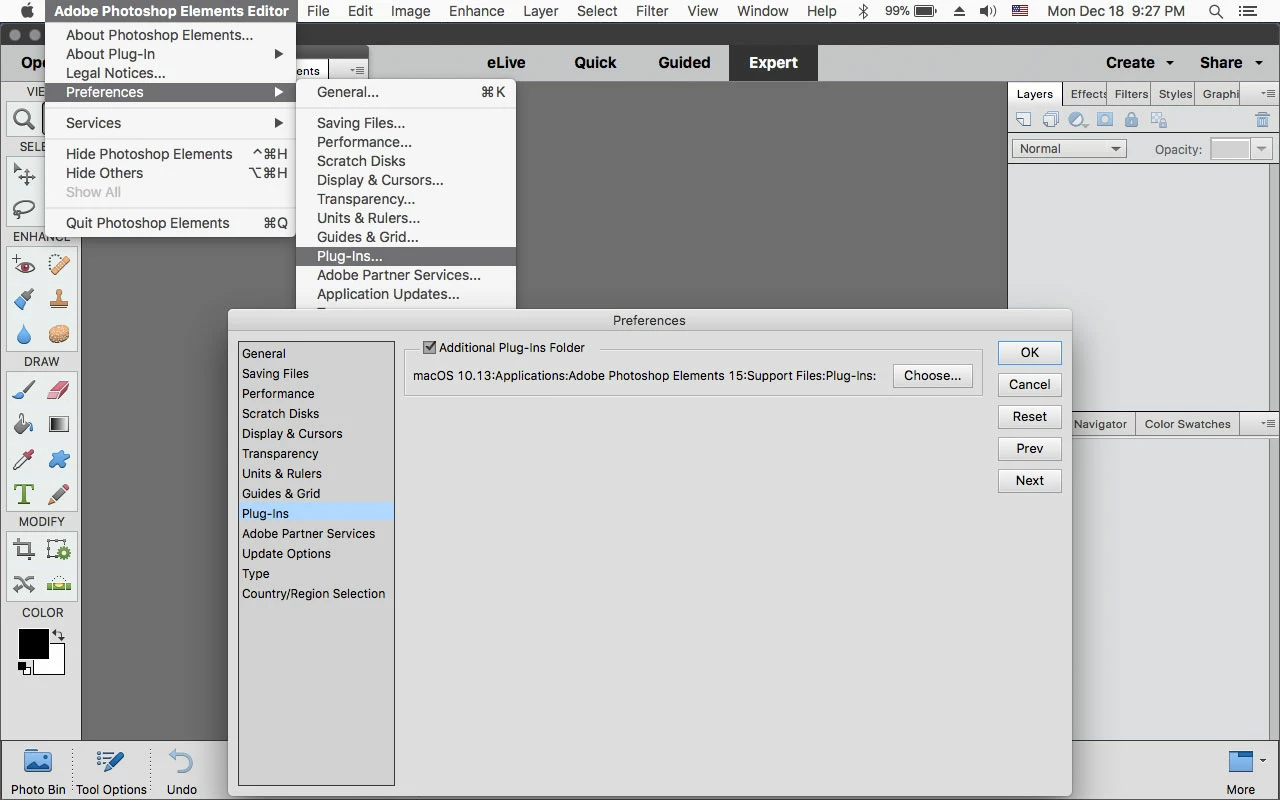
Task: Lock all pixels of the layer
Action: click(x=1131, y=120)
